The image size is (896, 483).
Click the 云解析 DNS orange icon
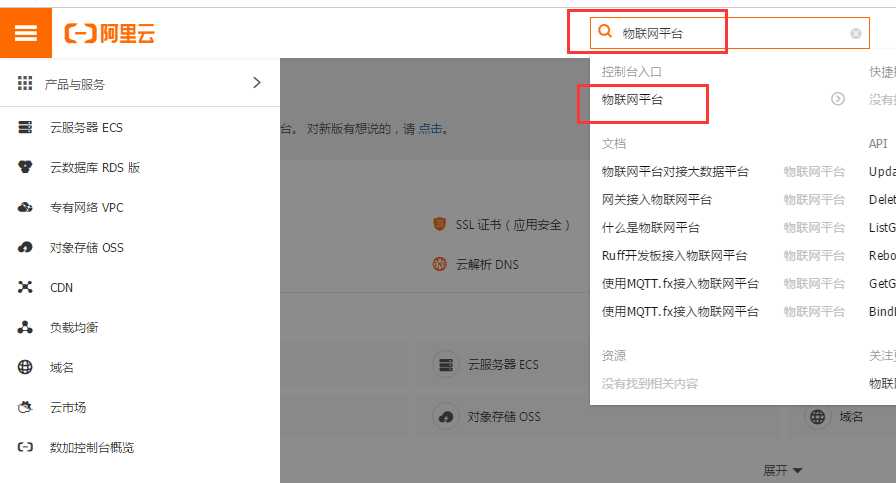point(439,264)
